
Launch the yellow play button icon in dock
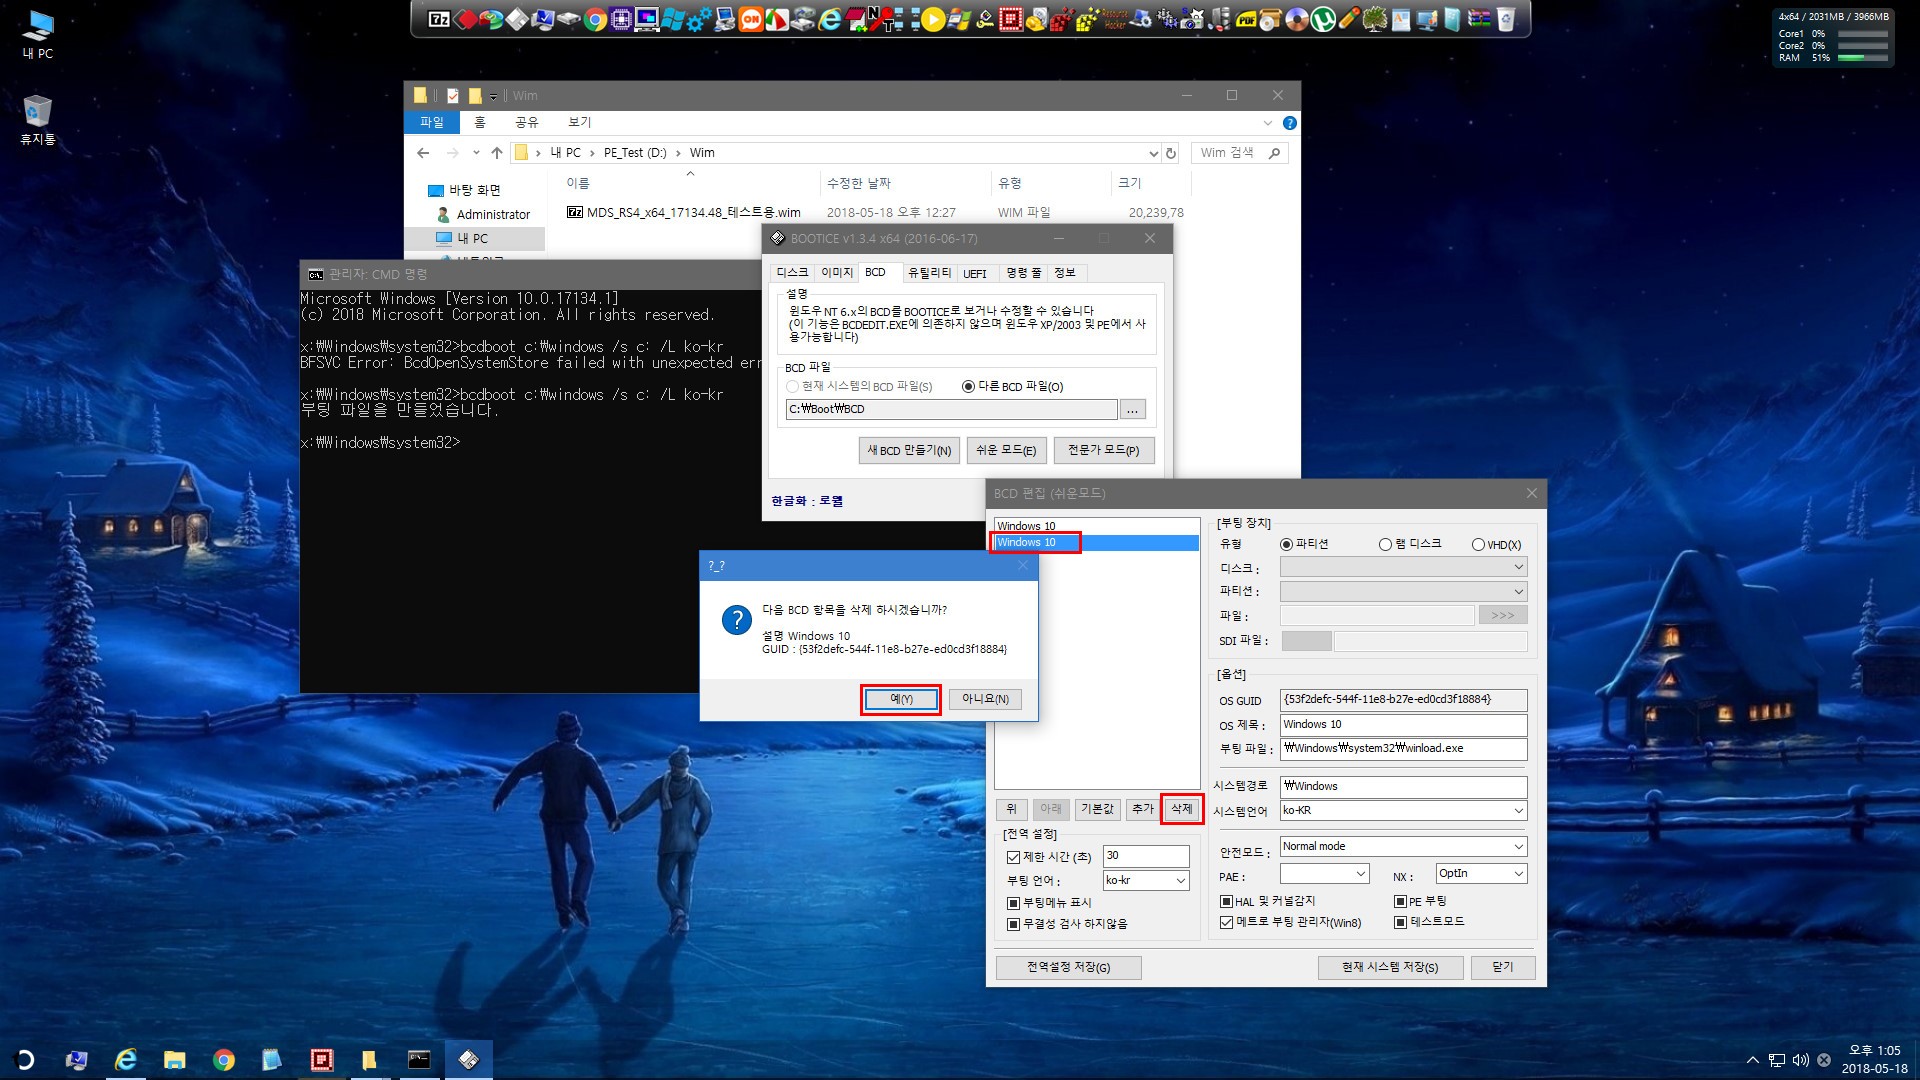[x=933, y=19]
